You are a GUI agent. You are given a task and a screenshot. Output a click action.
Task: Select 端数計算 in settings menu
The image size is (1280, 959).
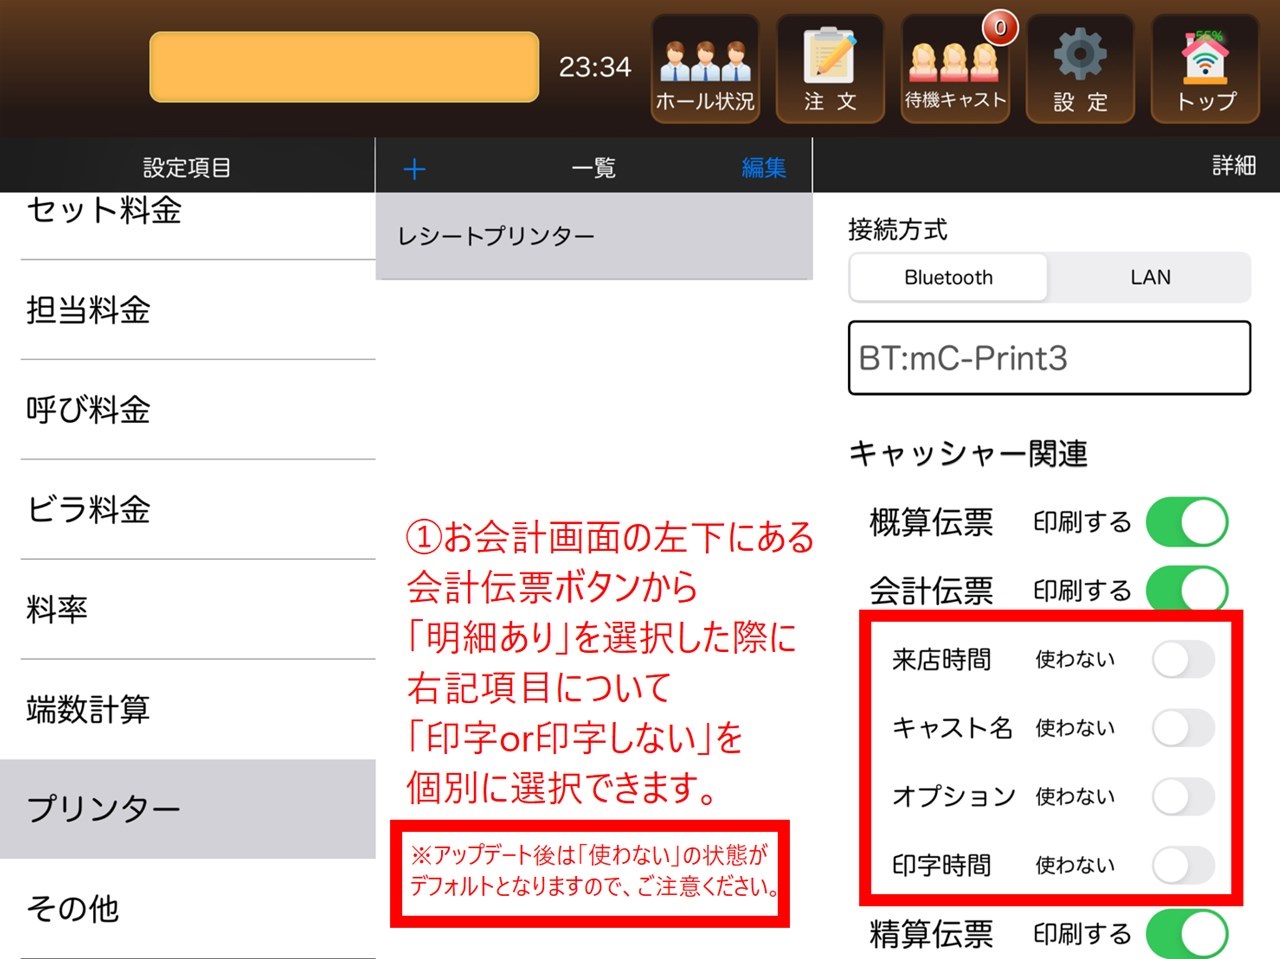(188, 710)
